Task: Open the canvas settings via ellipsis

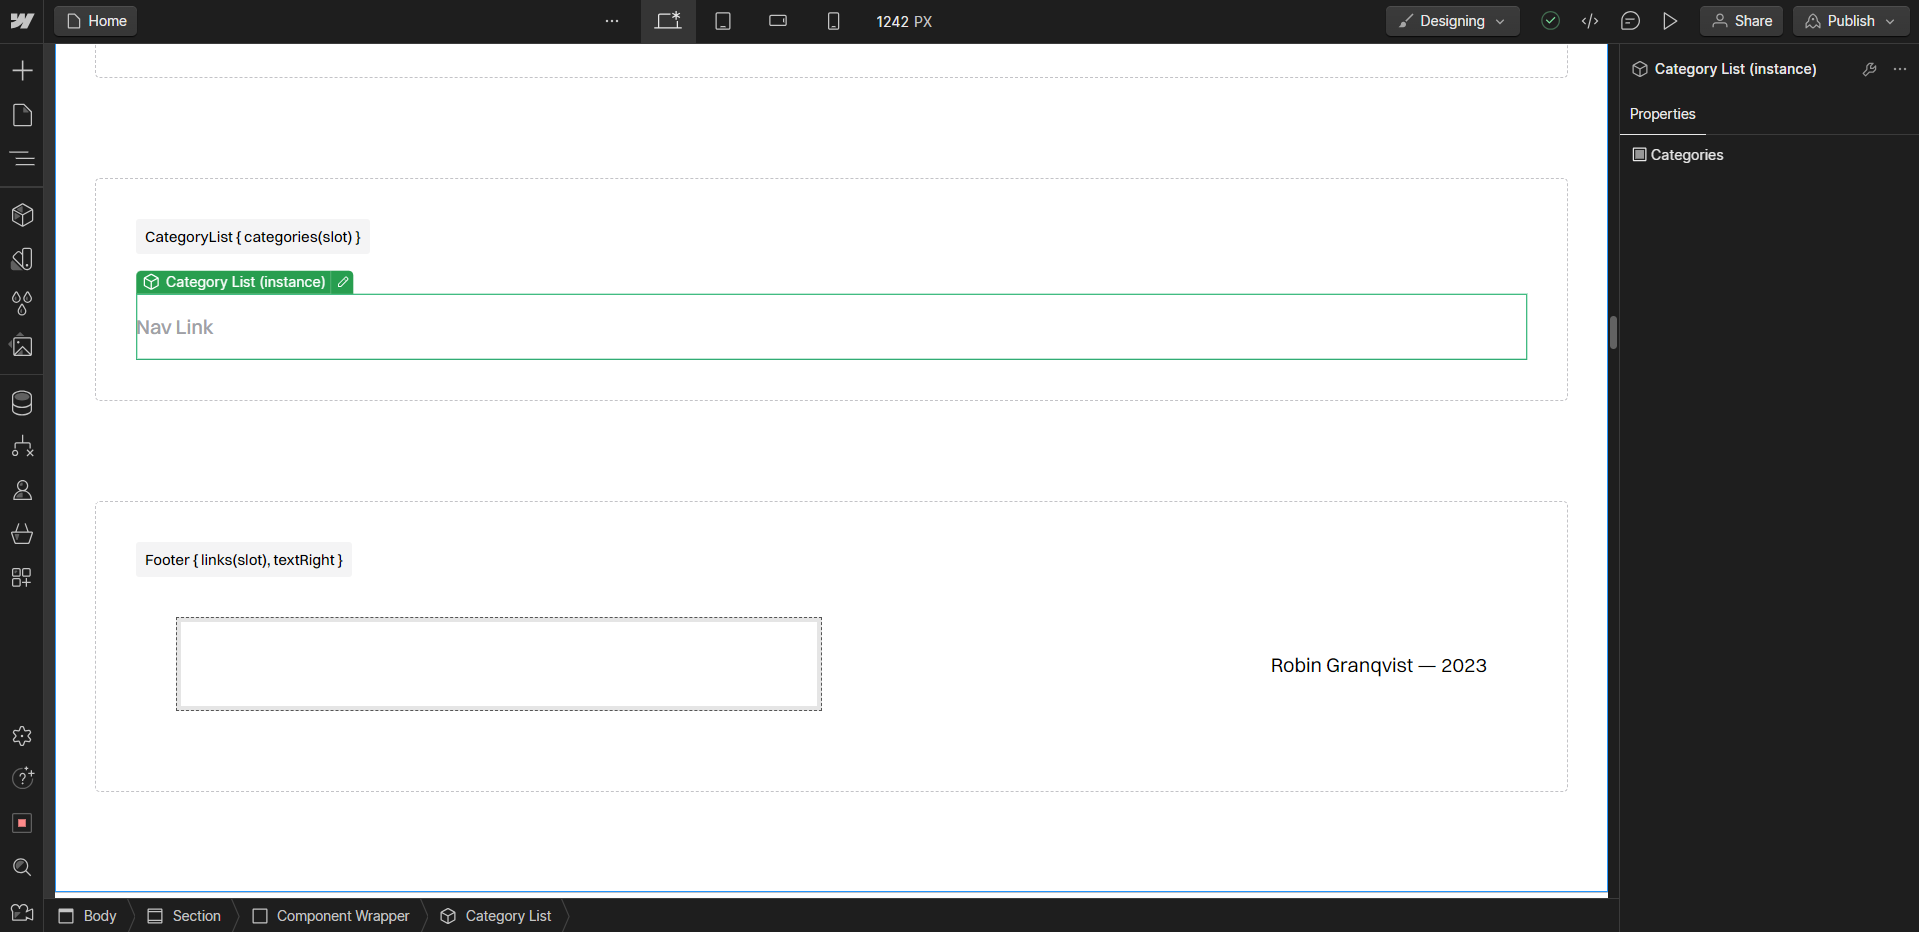Action: coord(611,21)
